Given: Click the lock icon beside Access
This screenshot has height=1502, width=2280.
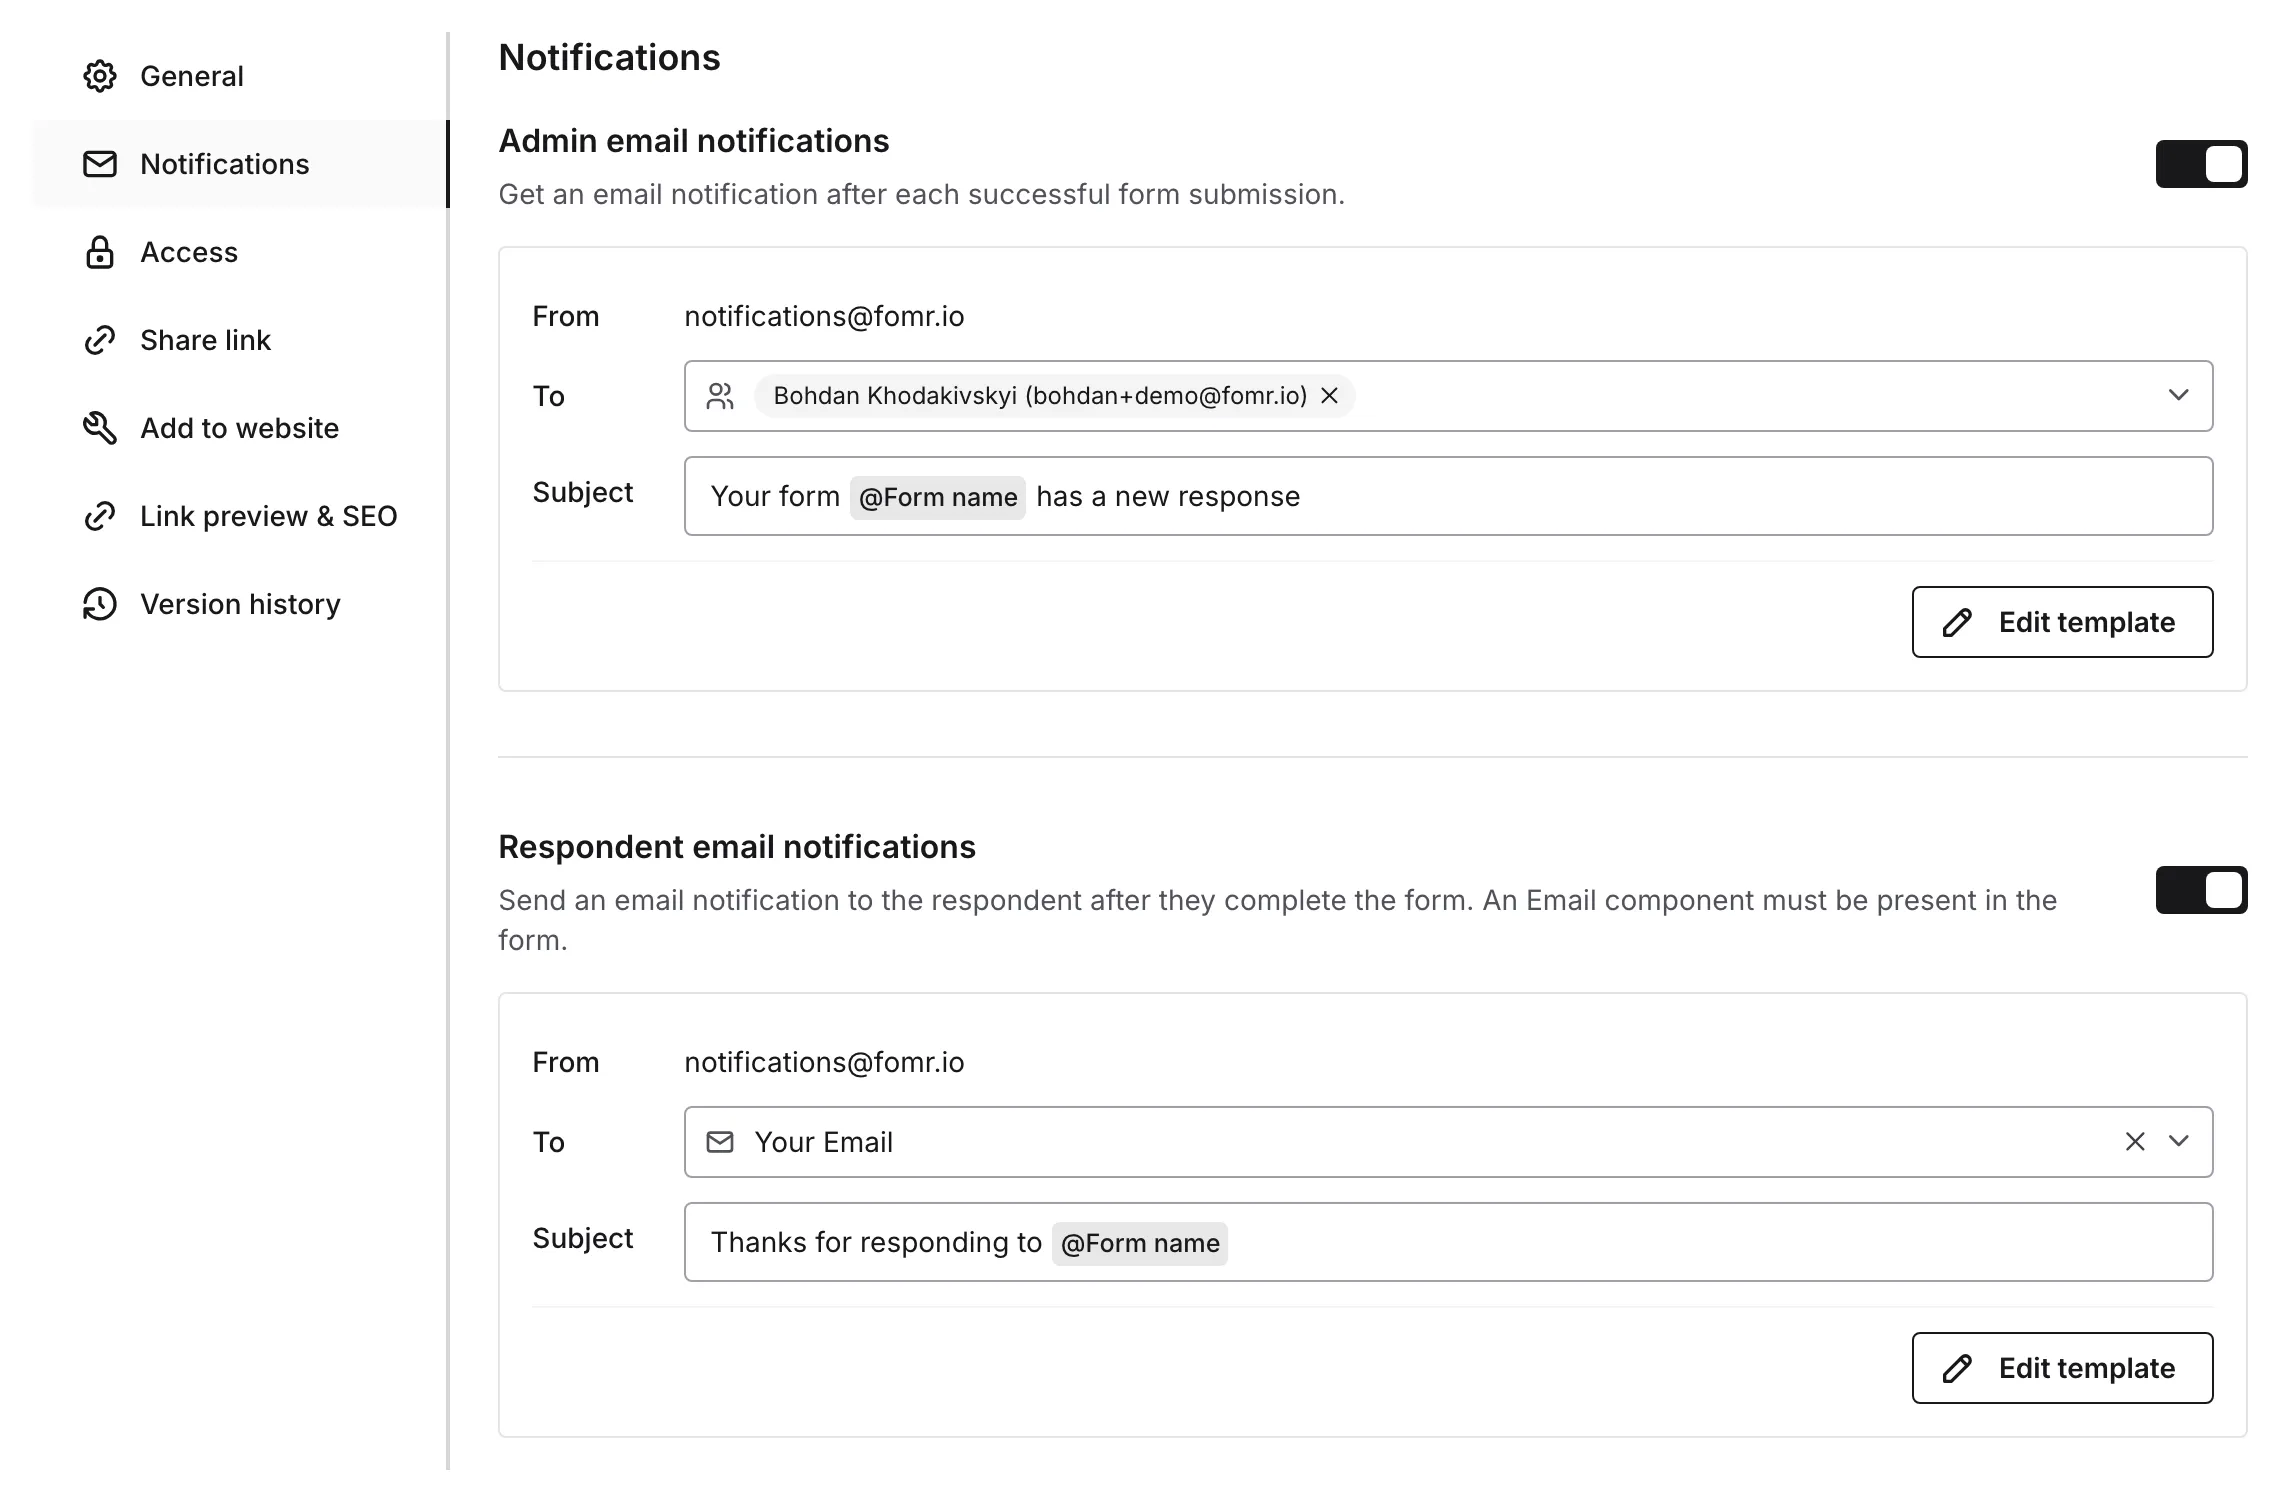Looking at the screenshot, I should (x=100, y=252).
